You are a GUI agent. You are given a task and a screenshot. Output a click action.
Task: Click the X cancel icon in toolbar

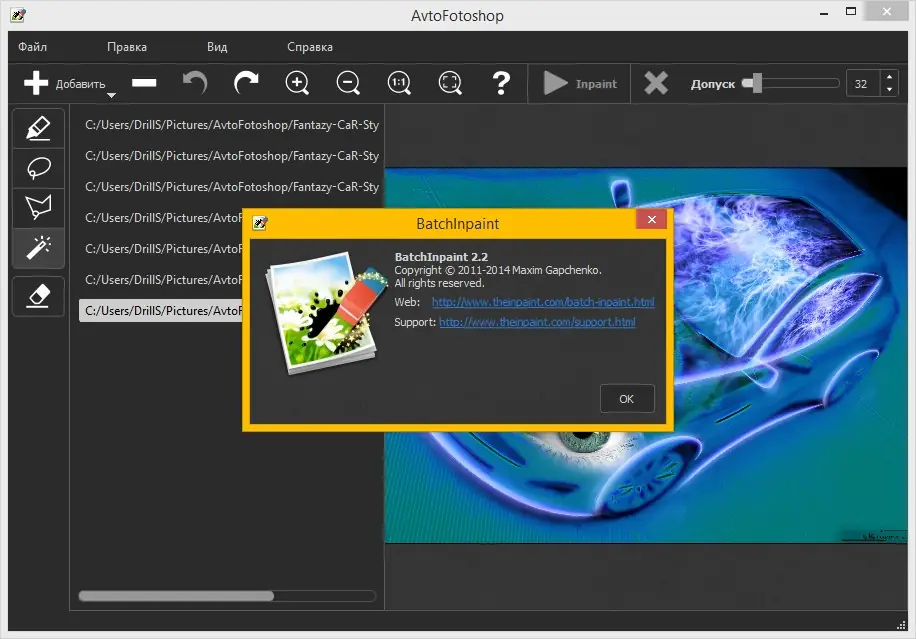tap(656, 83)
